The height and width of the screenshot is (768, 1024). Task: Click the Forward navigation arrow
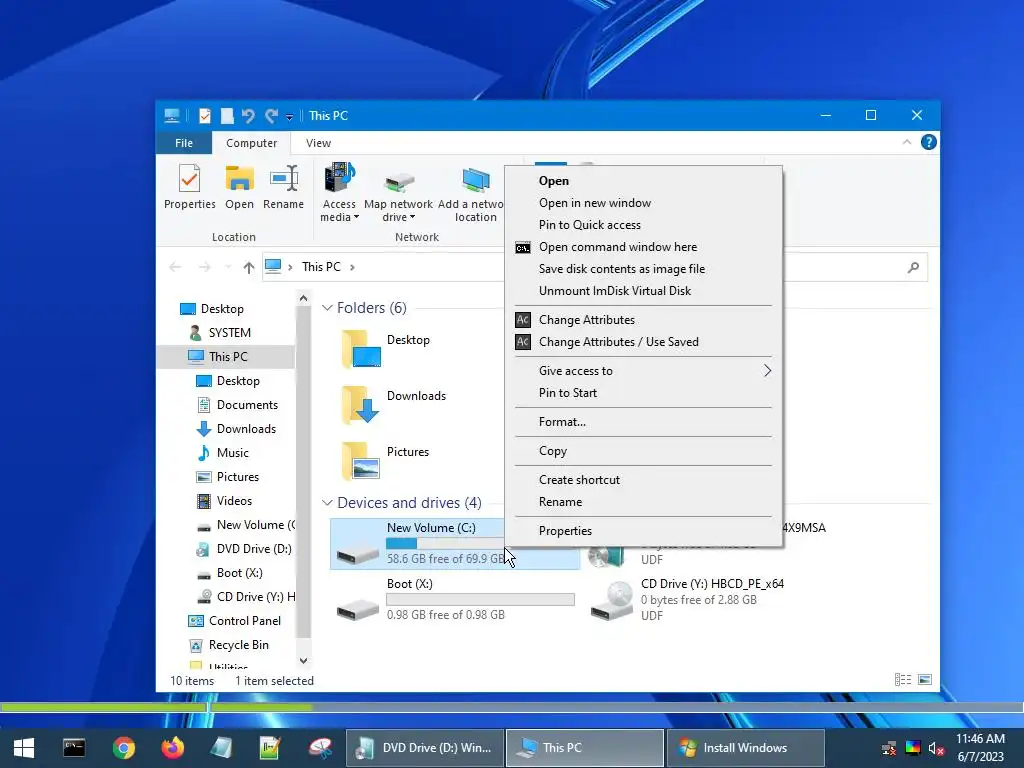tap(204, 266)
